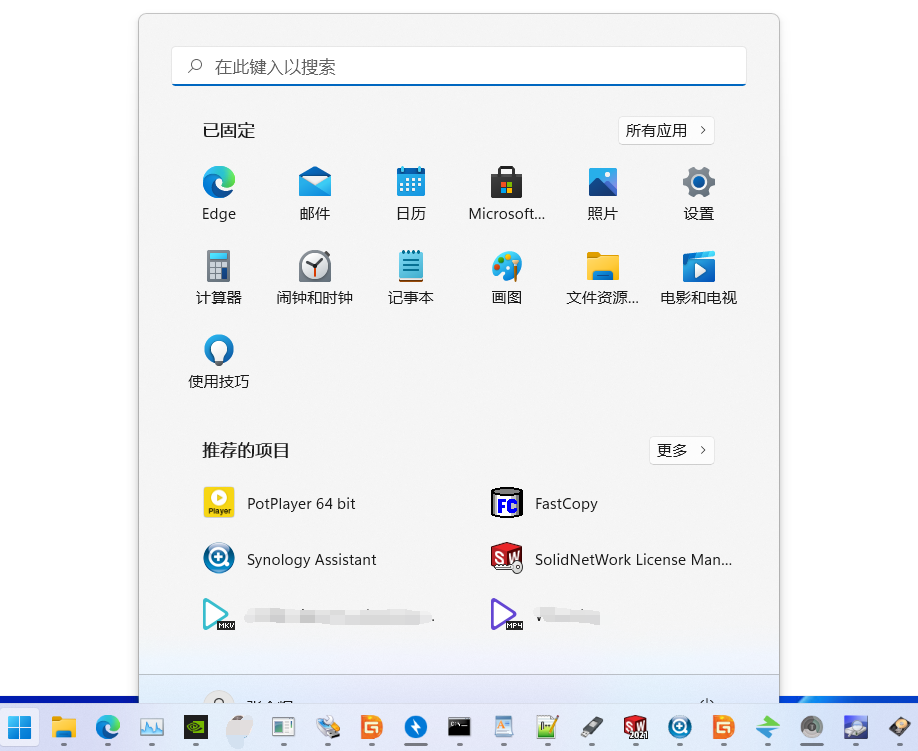
Task: Open 闹钟和时钟 clock app
Action: coord(314,277)
